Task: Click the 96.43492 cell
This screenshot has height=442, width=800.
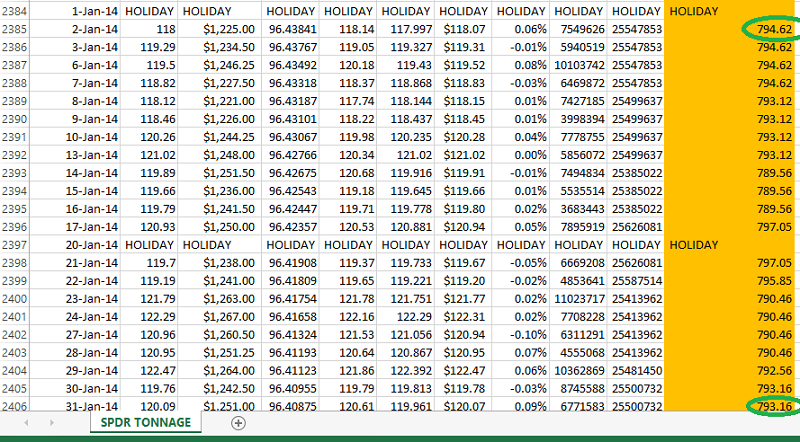Action: tap(290, 65)
